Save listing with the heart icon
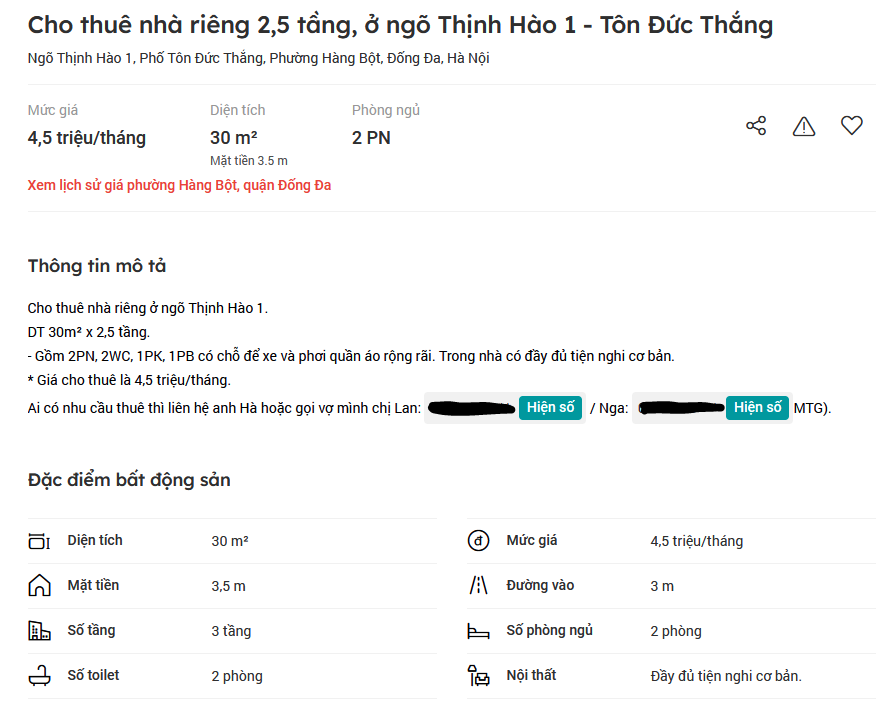The width and height of the screenshot is (895, 704). coord(851,126)
